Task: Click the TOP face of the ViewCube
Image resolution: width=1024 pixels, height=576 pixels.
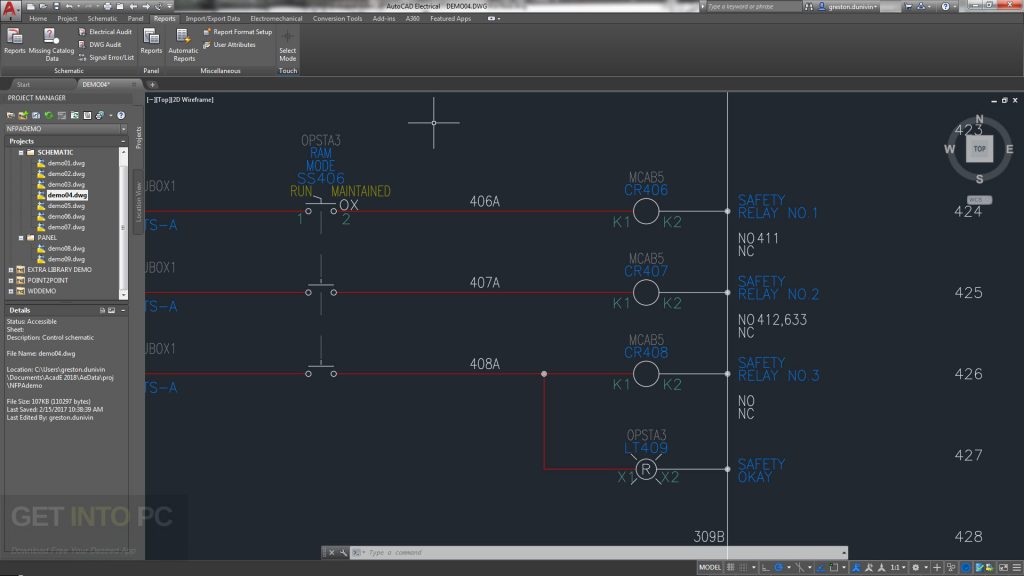Action: click(x=979, y=149)
